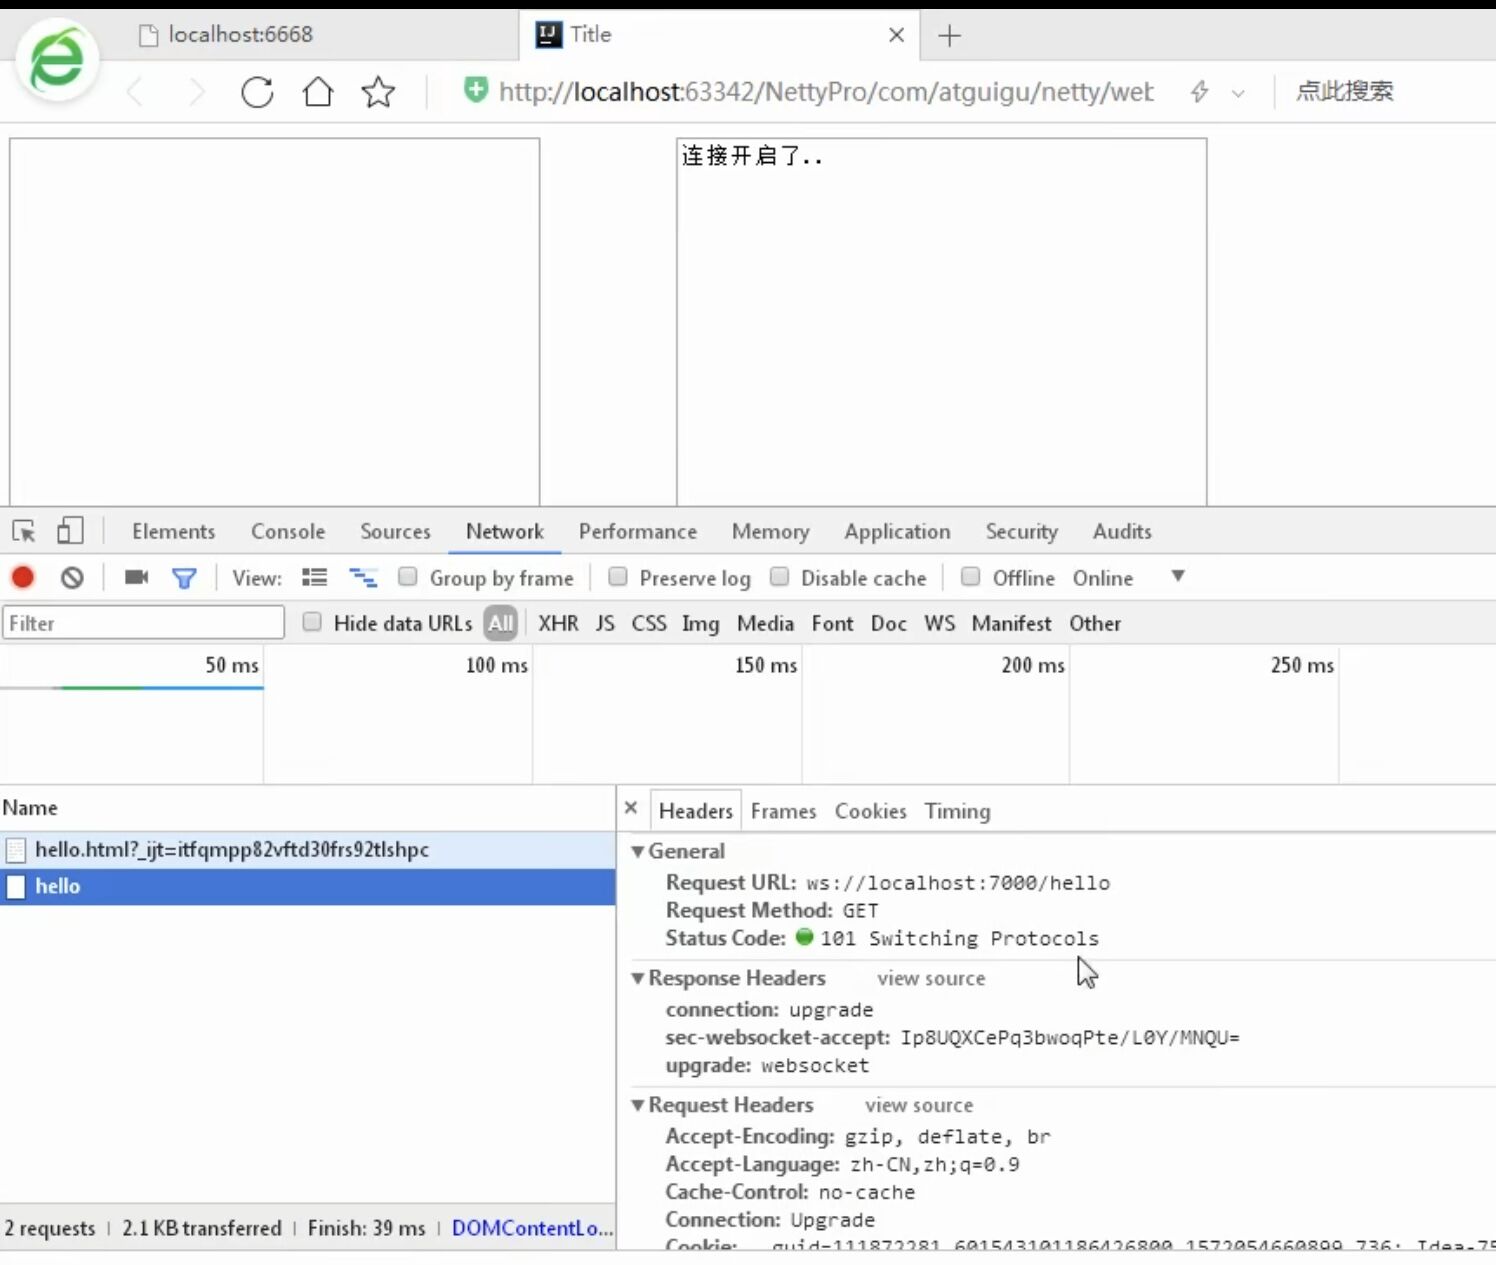Open the Memory tab
The width and height of the screenshot is (1496, 1265).
(x=770, y=531)
